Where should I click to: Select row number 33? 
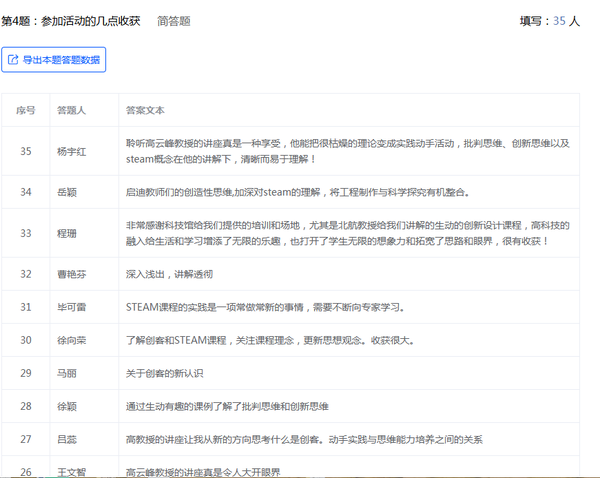(x=26, y=233)
